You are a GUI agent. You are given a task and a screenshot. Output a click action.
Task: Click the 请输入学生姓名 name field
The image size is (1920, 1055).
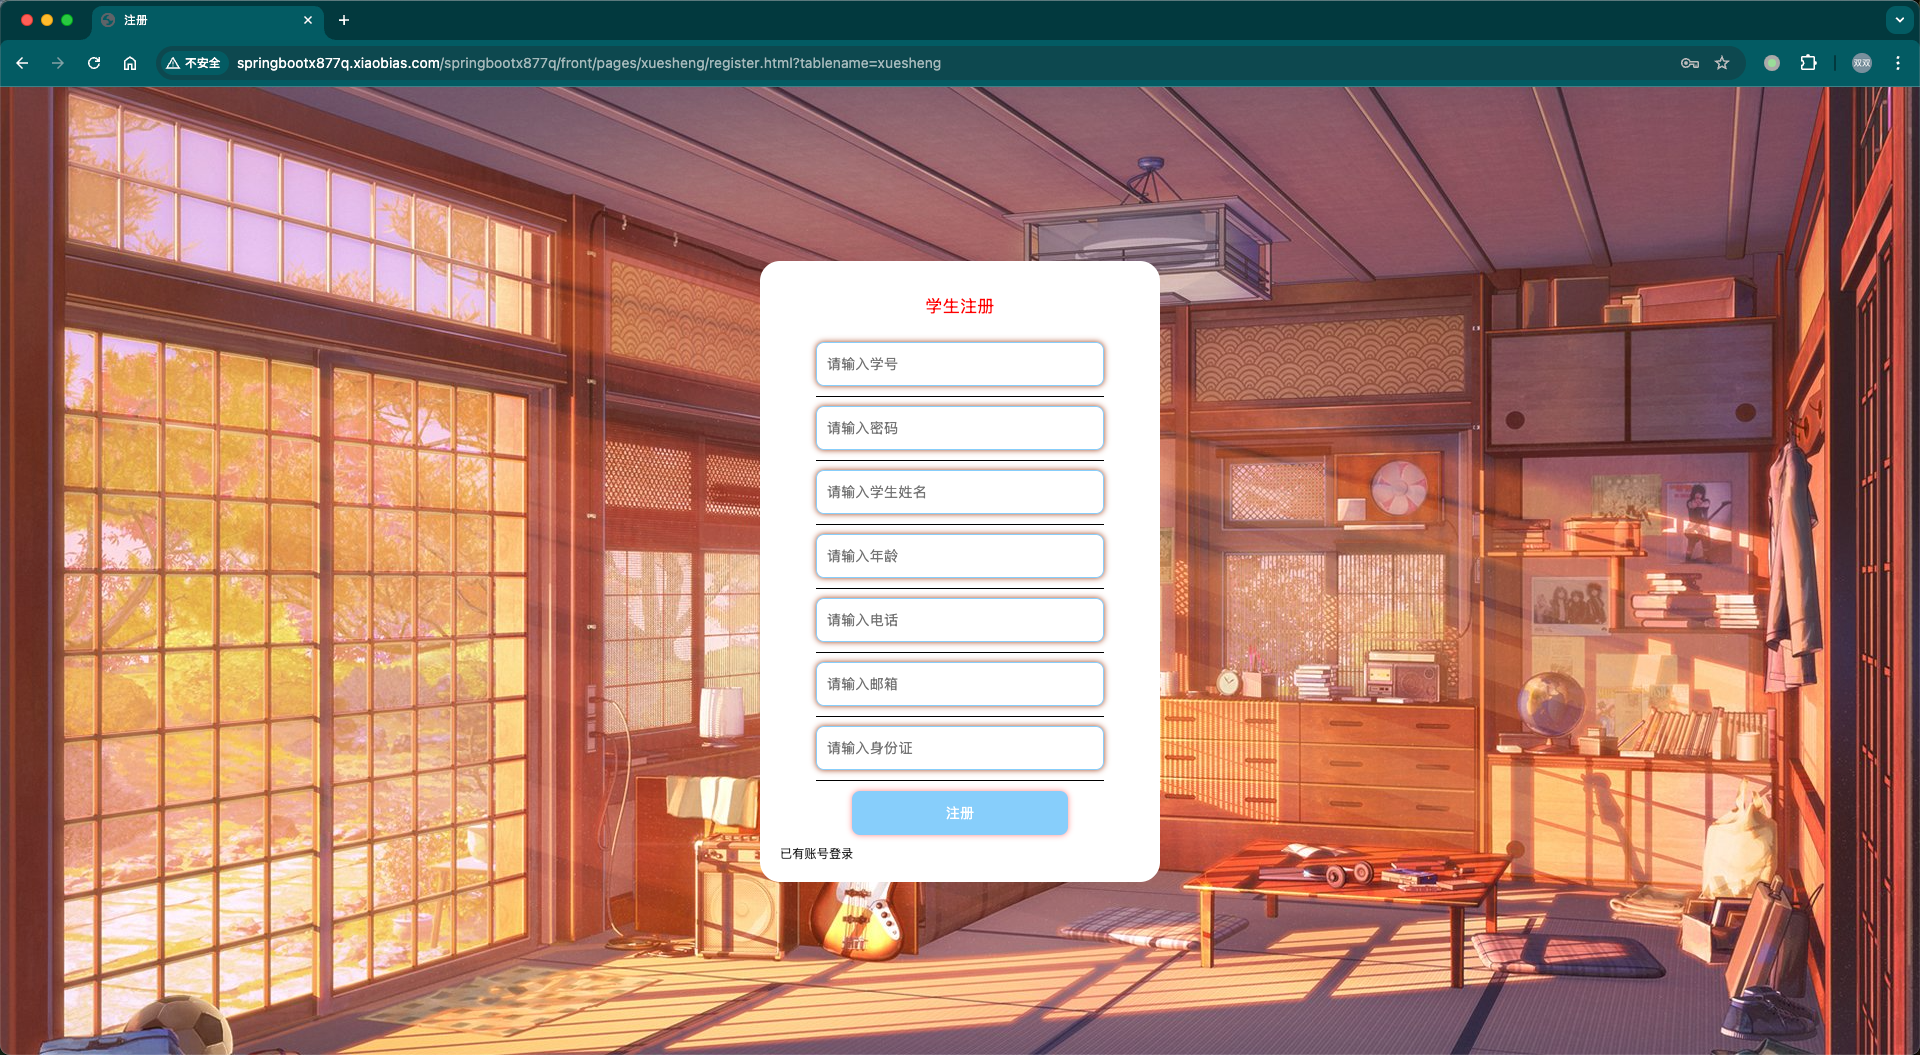pos(960,492)
